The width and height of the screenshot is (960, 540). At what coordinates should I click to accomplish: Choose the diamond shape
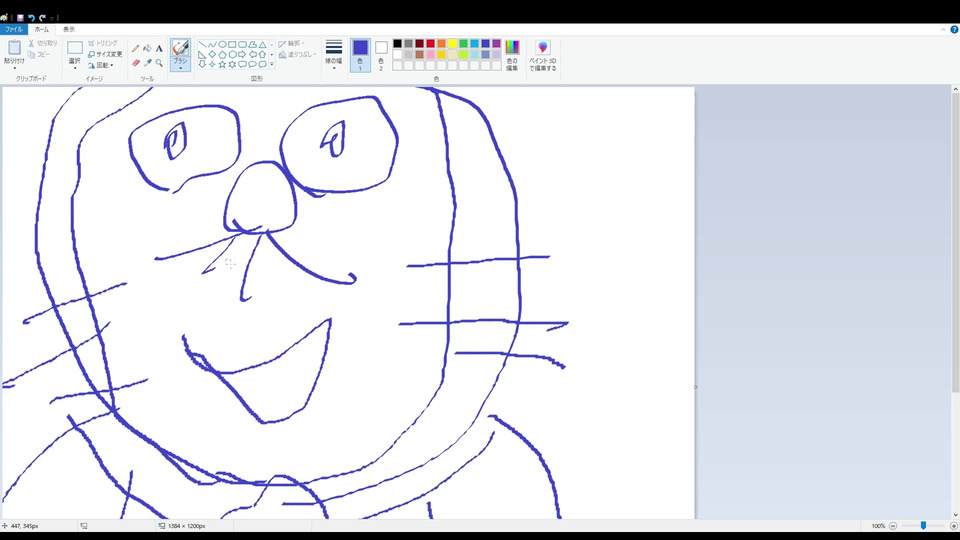pos(212,54)
